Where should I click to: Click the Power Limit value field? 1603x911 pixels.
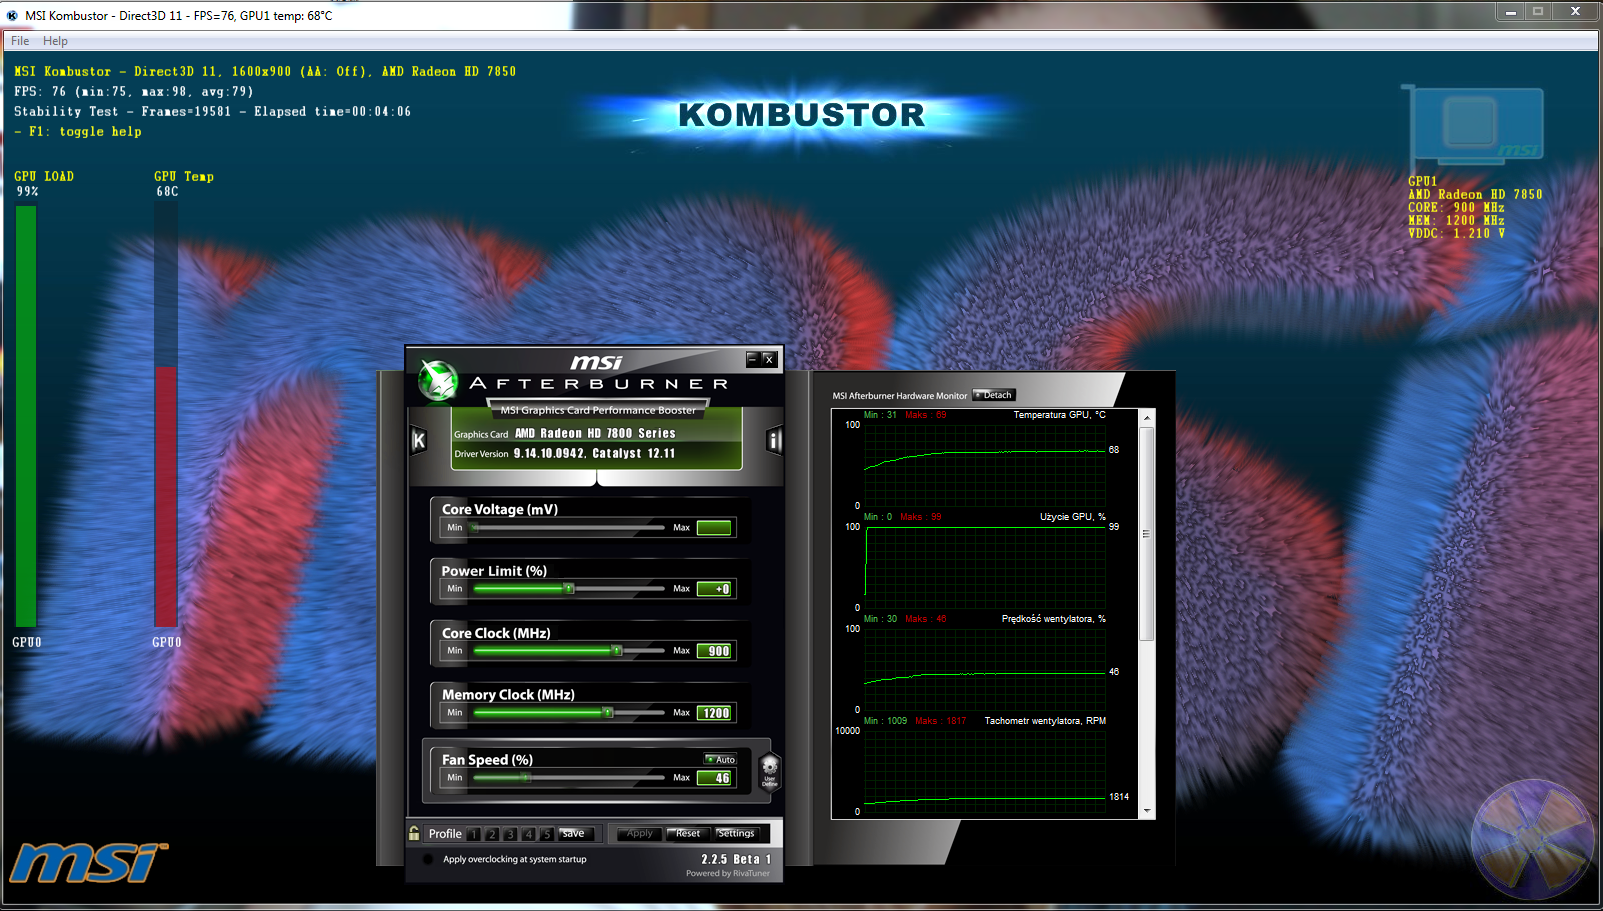click(x=714, y=589)
